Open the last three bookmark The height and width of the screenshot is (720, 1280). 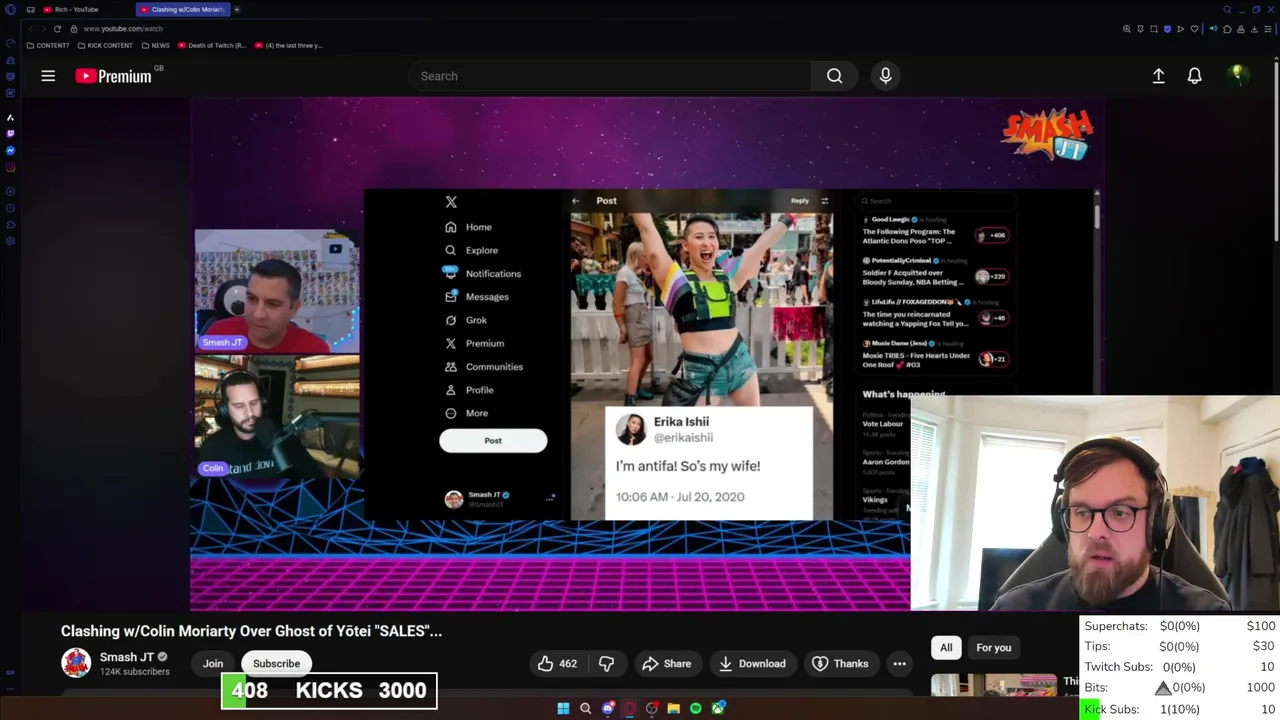click(x=289, y=45)
